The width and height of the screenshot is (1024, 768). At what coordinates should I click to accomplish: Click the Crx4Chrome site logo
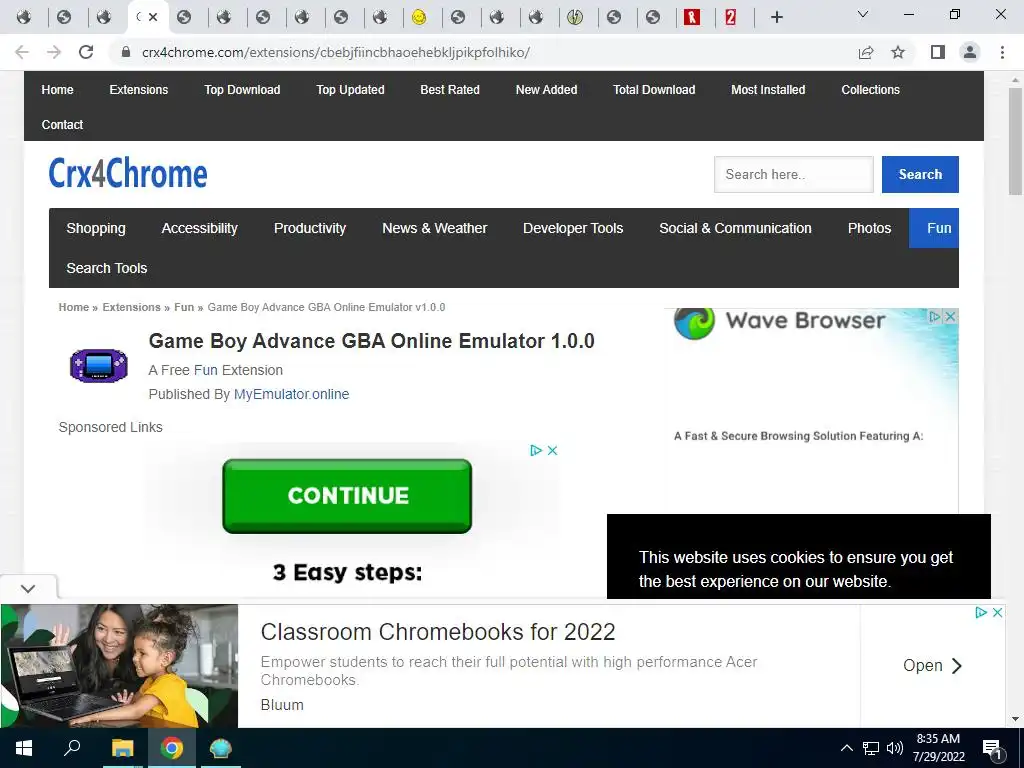pos(127,174)
